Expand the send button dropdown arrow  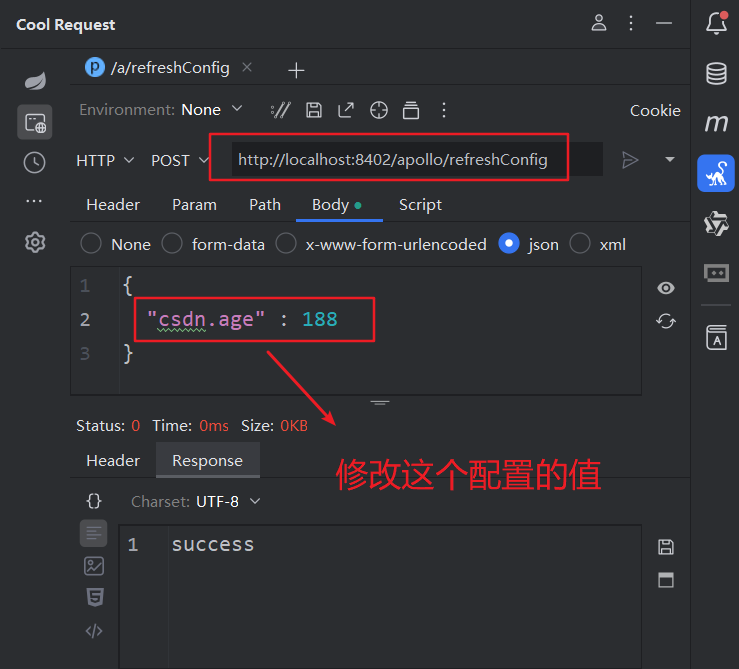pos(669,159)
